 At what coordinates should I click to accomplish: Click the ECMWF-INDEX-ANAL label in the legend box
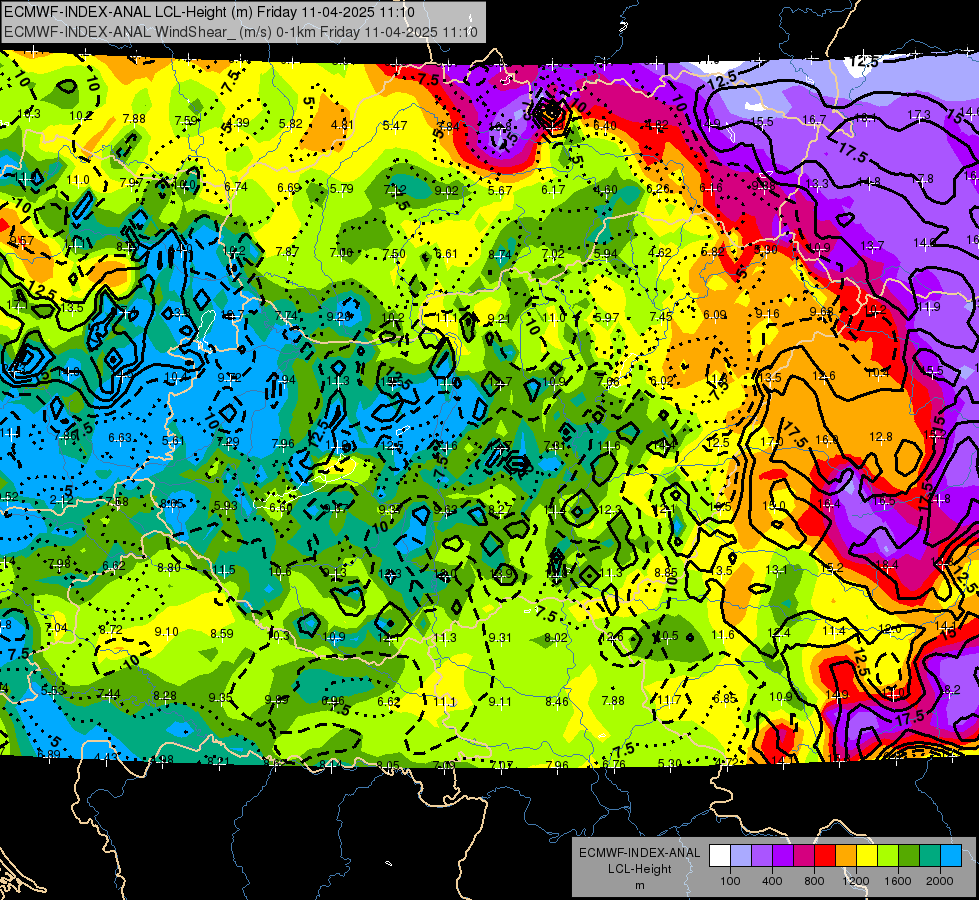coord(639,853)
